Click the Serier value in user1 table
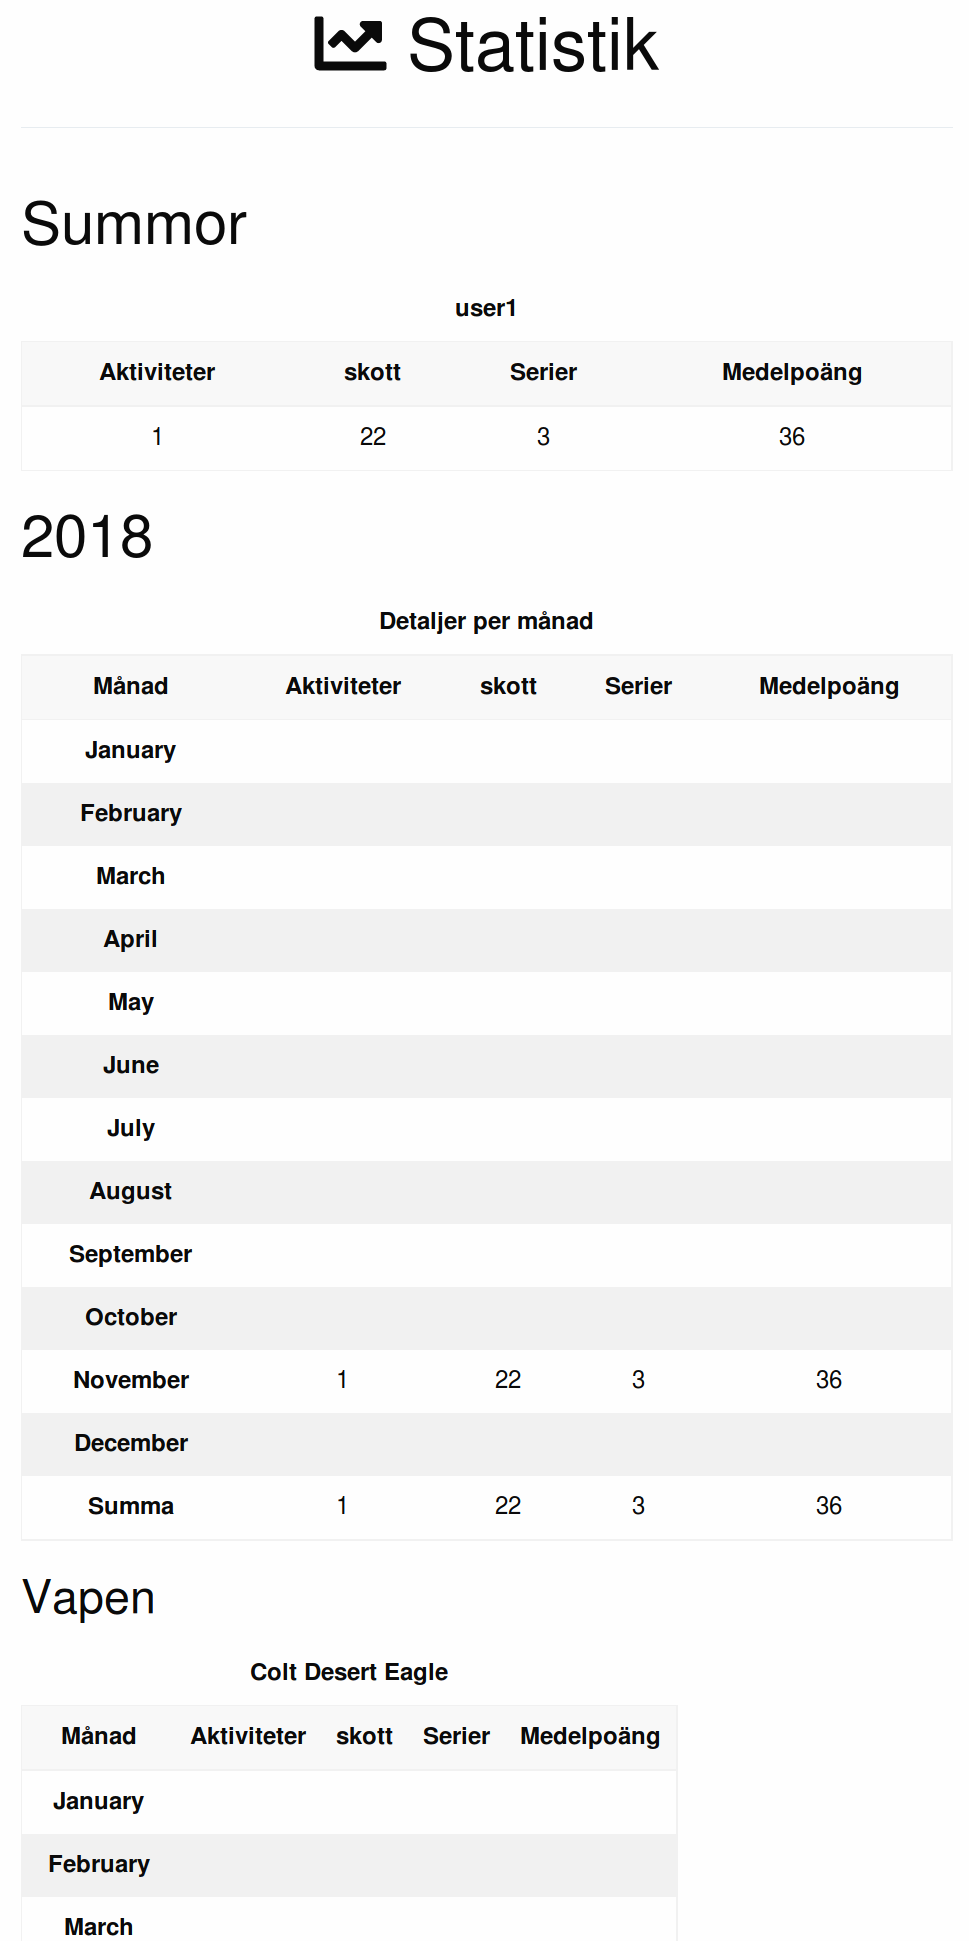Screen dimensions: 969x1941 point(543,437)
